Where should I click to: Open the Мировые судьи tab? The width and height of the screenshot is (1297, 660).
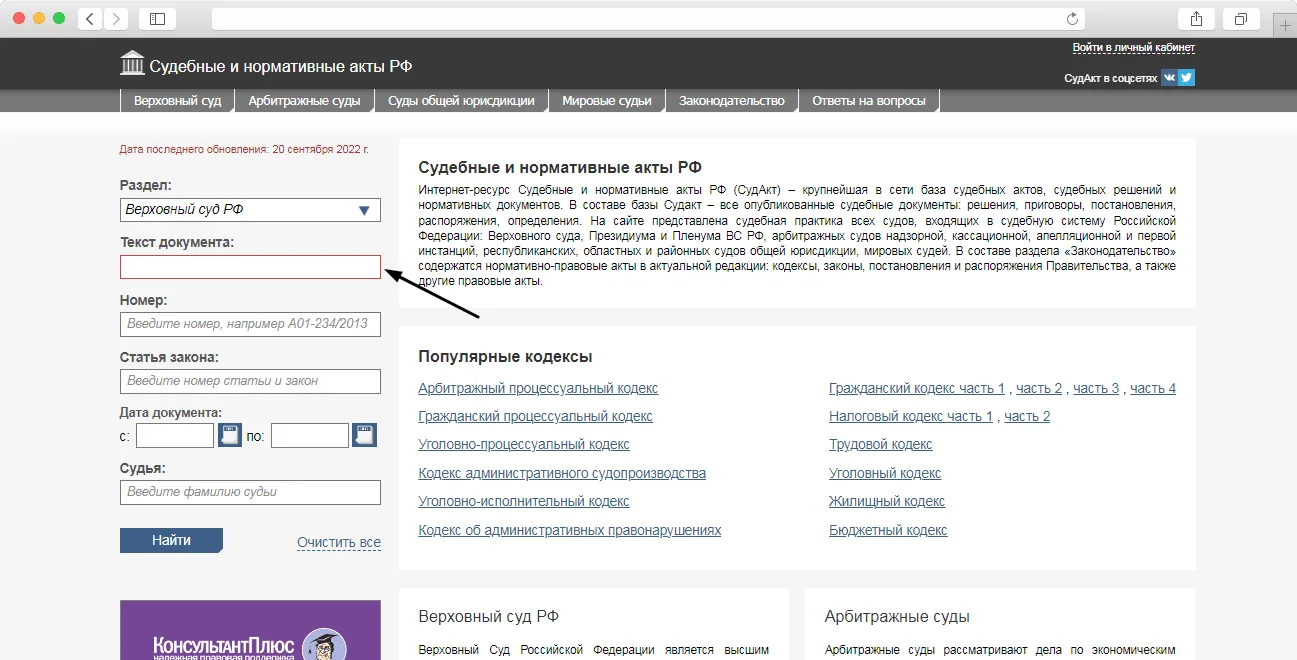tap(607, 100)
